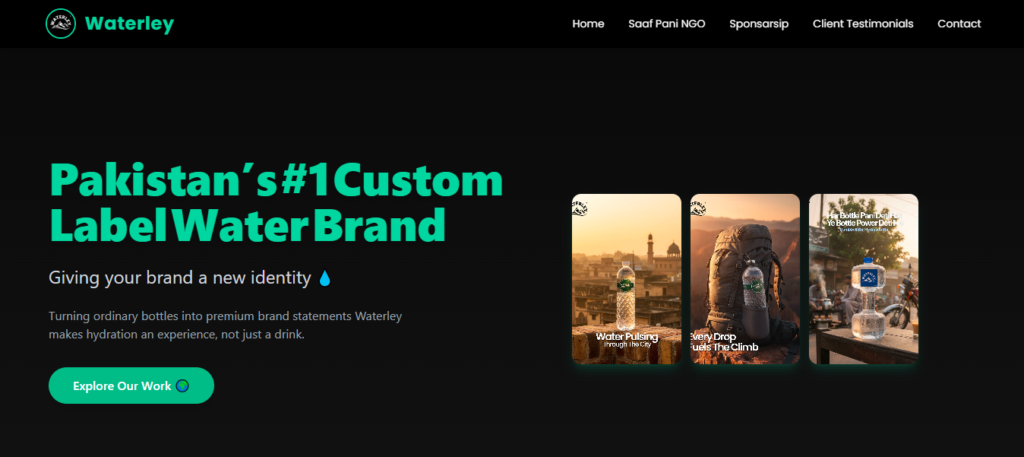The height and width of the screenshot is (457, 1024).
Task: Open Client Testimonials from the navbar
Action: (x=862, y=24)
